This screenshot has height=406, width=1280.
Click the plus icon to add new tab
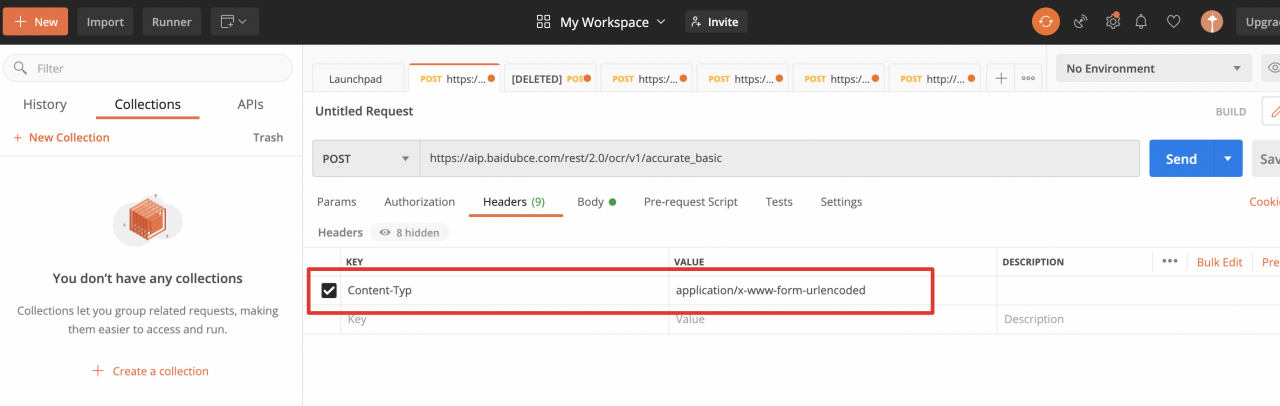(x=1001, y=78)
